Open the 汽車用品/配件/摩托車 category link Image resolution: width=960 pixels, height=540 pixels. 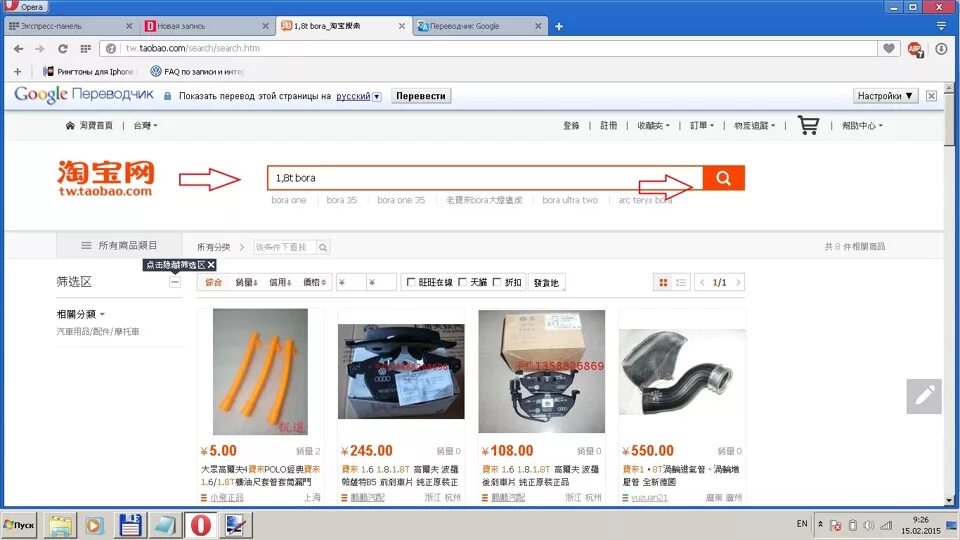(x=98, y=331)
